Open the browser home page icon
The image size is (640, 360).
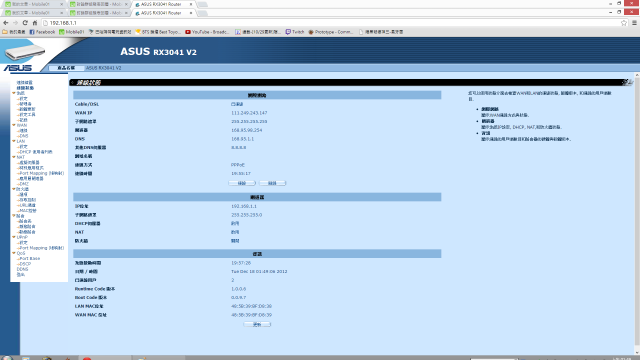click(x=35, y=23)
